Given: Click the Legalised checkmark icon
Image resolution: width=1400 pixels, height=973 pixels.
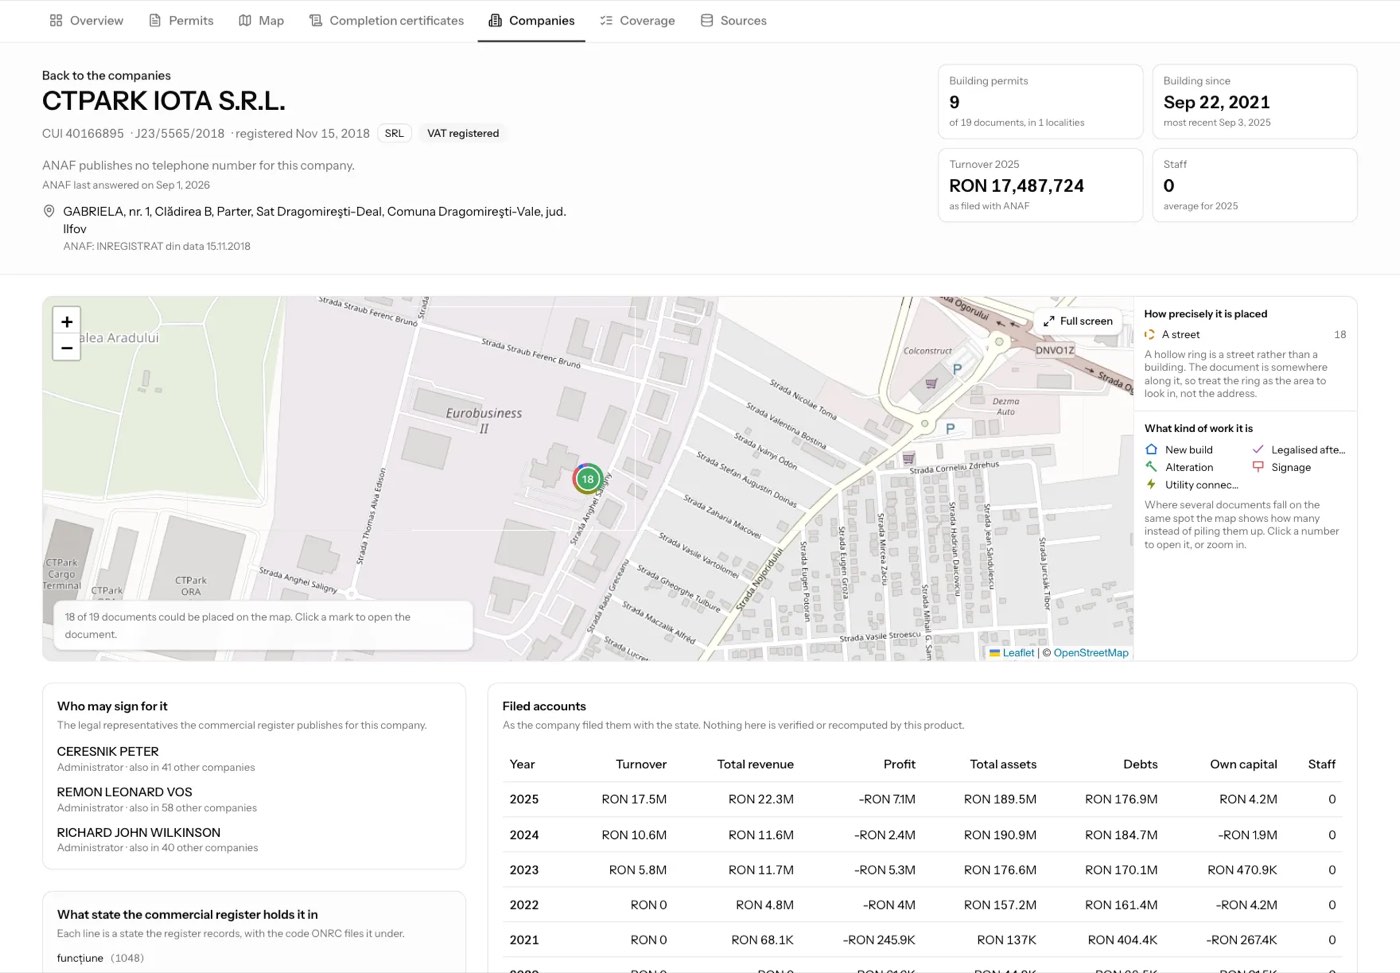Looking at the screenshot, I should click(x=1258, y=450).
